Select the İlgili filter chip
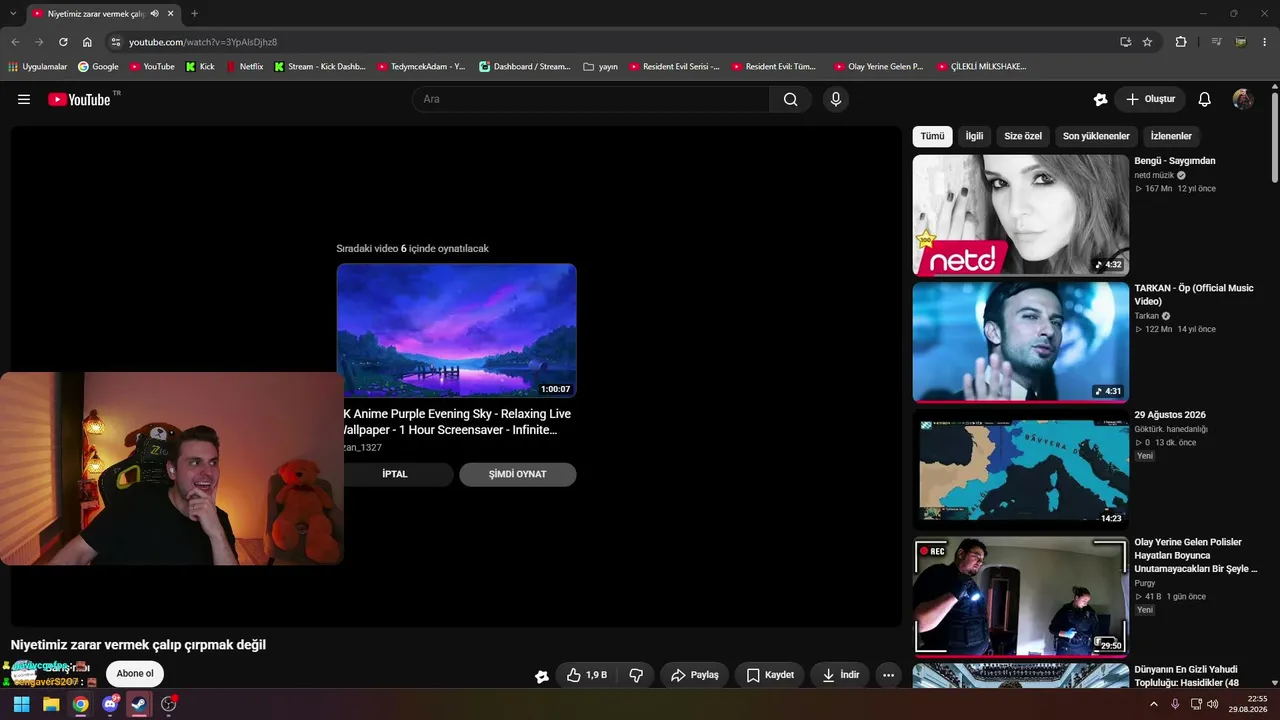 [x=974, y=136]
